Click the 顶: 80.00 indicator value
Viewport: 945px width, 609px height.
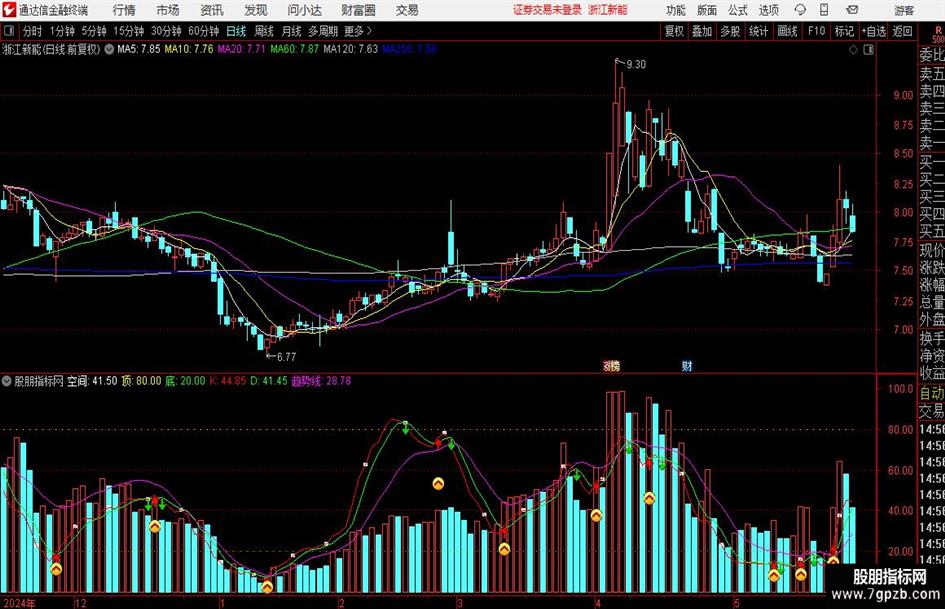[x=142, y=381]
